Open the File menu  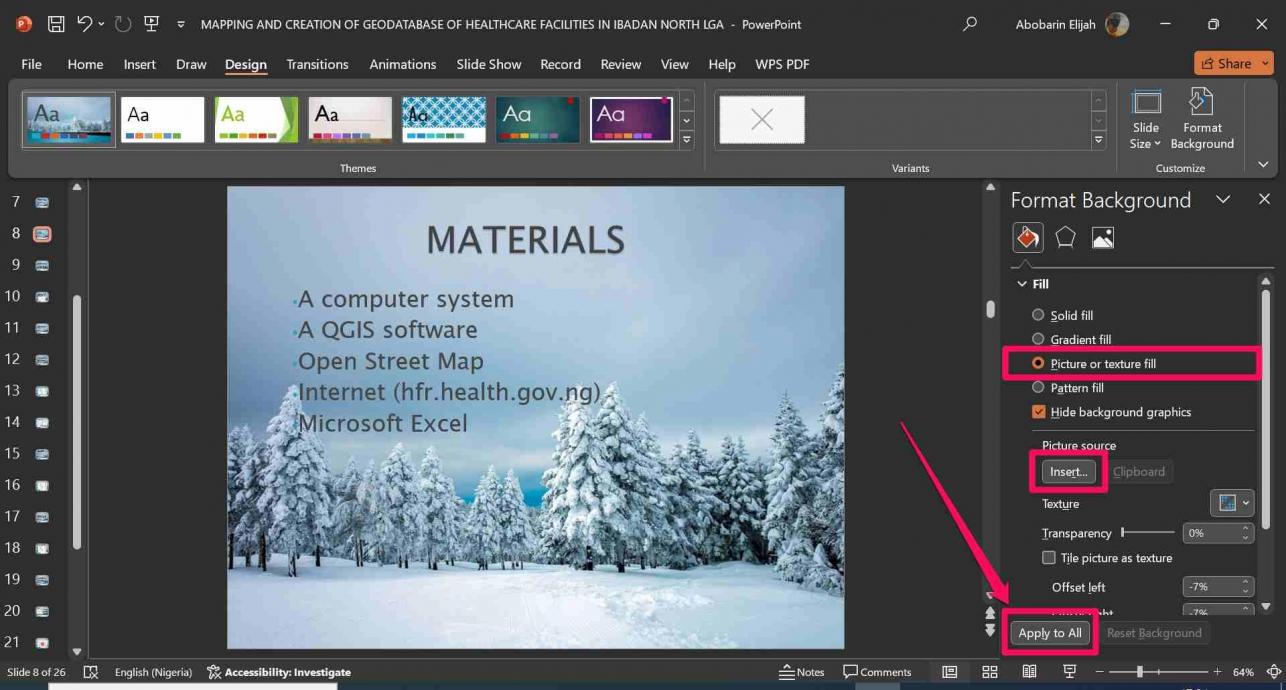[32, 64]
